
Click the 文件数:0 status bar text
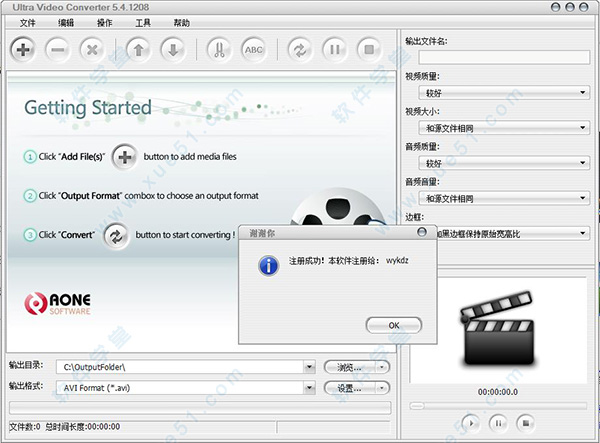[24, 427]
